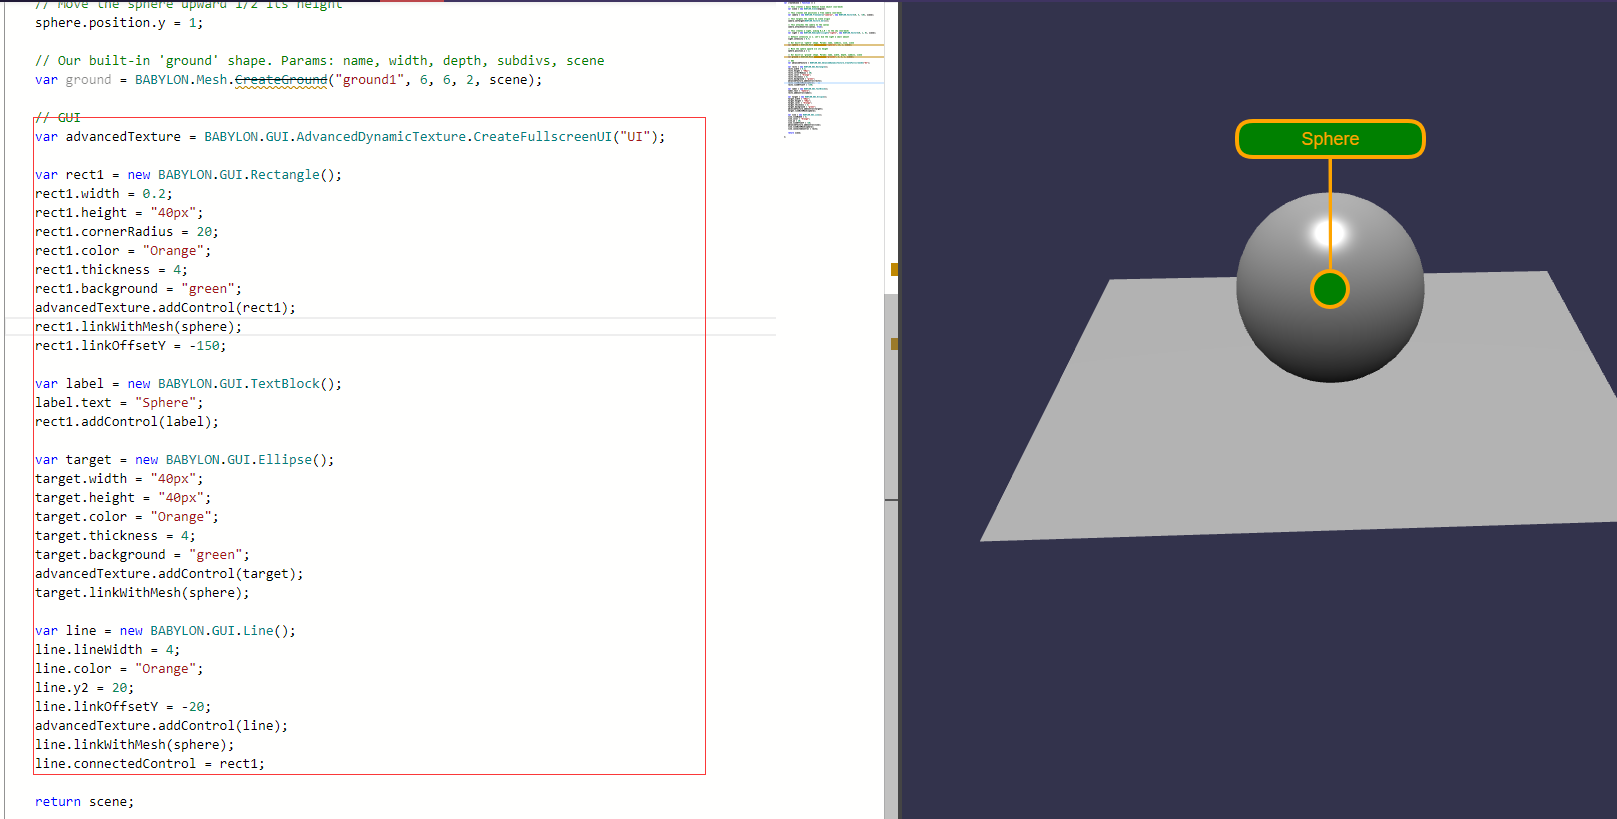Click the line 'var rect1 = new BABYLON.GUI.Rectangle();'
The height and width of the screenshot is (819, 1617).
click(x=188, y=175)
